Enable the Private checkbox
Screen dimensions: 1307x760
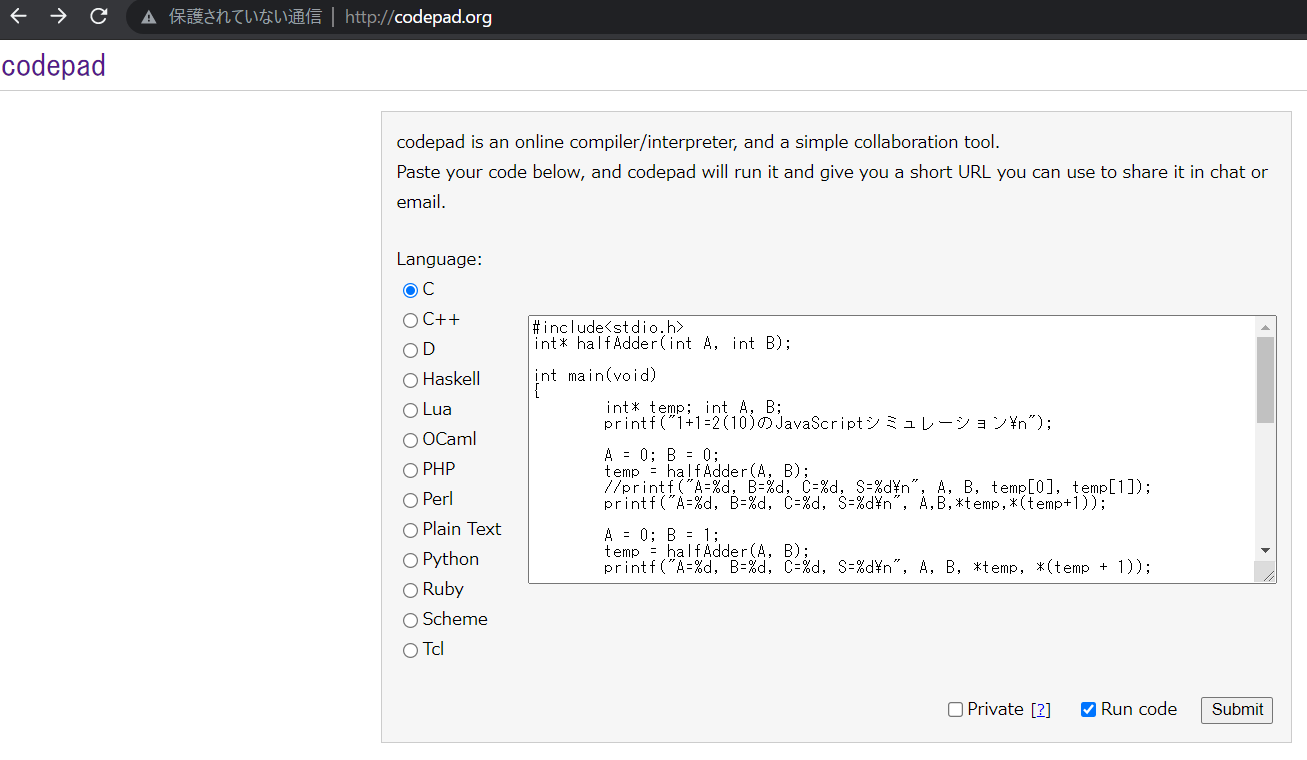click(955, 710)
